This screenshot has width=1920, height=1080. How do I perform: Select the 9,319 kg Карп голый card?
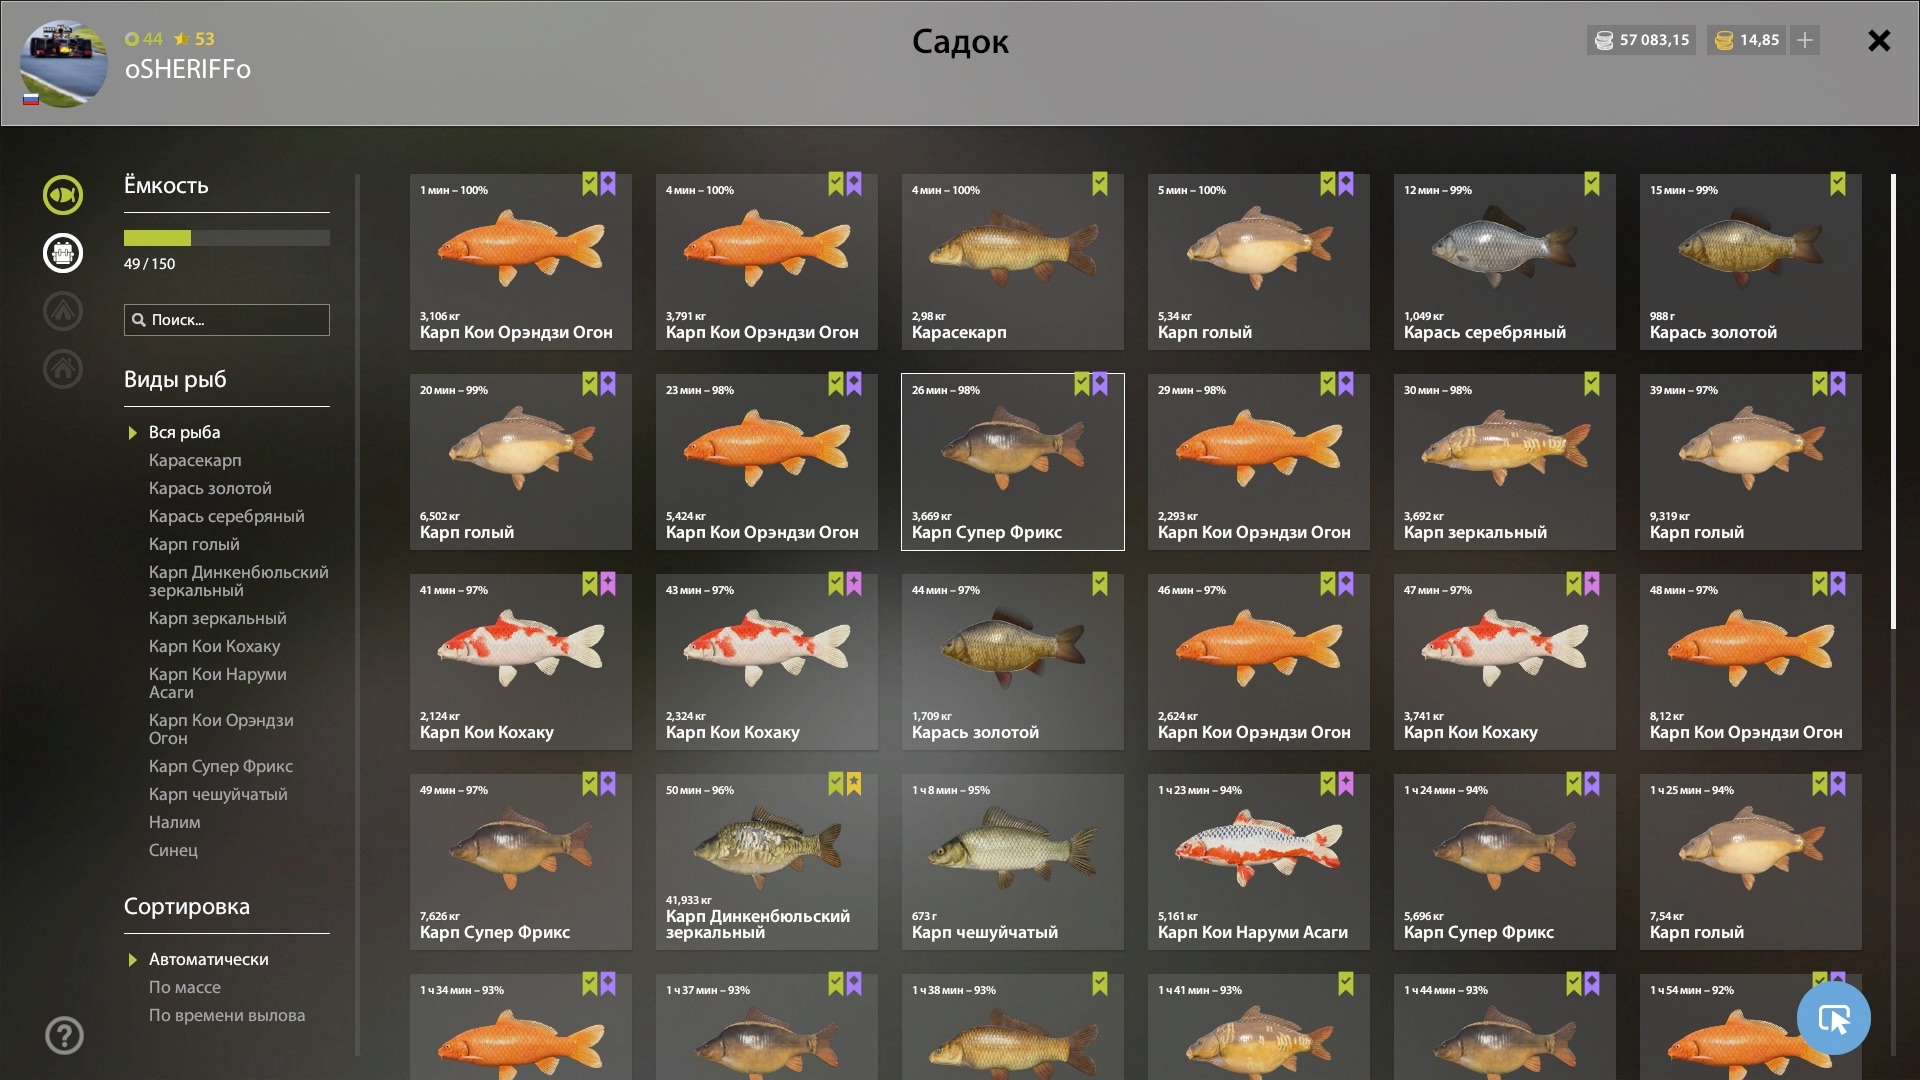pos(1751,462)
